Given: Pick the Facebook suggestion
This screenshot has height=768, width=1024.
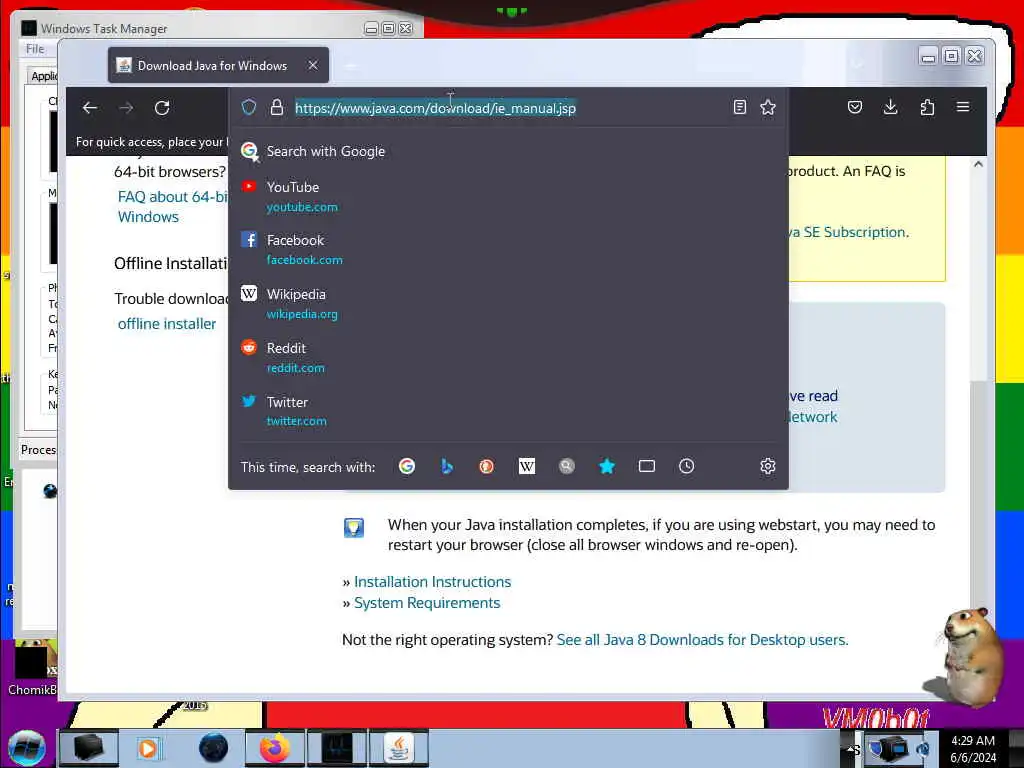Looking at the screenshot, I should pyautogui.click(x=508, y=249).
